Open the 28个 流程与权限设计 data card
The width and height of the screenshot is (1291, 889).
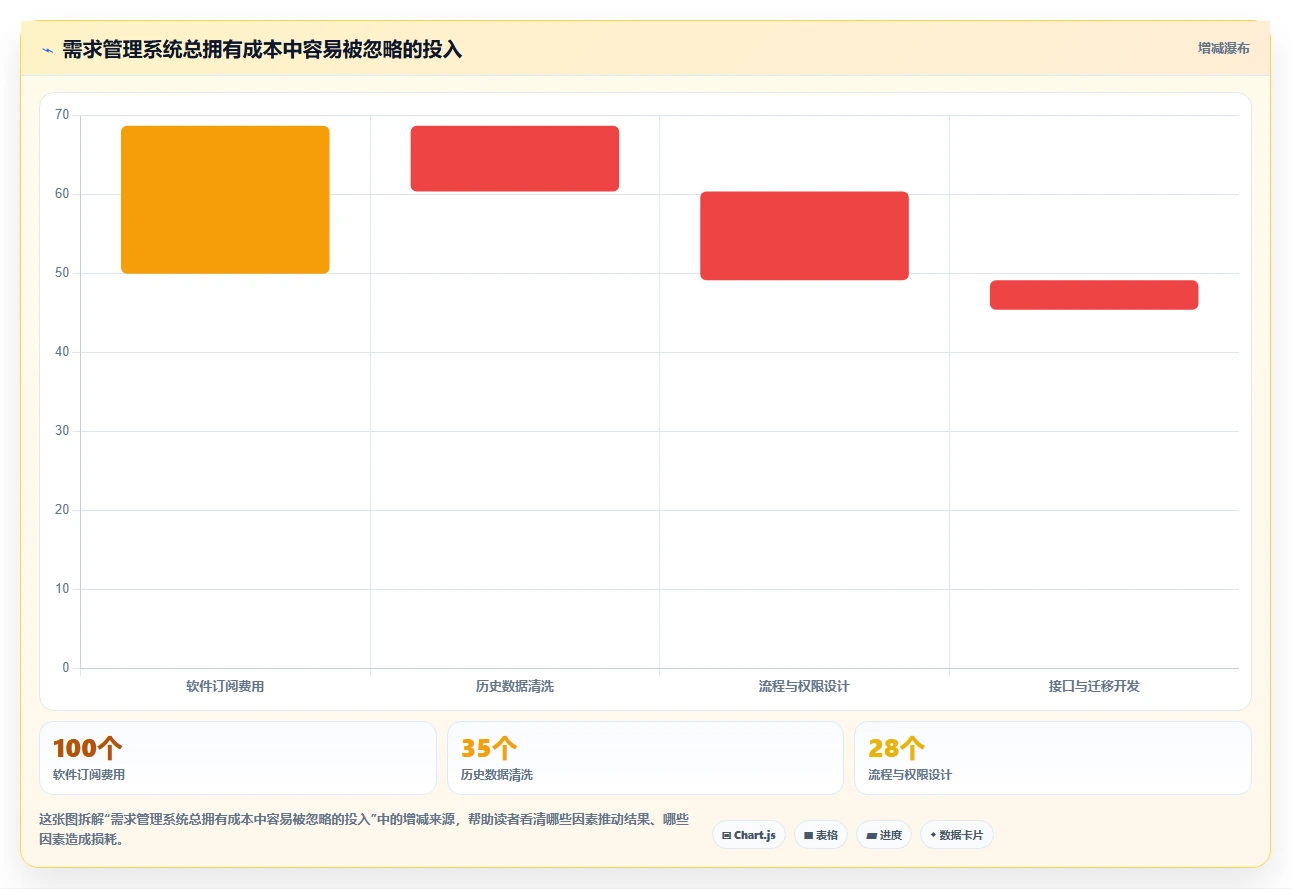click(1052, 758)
